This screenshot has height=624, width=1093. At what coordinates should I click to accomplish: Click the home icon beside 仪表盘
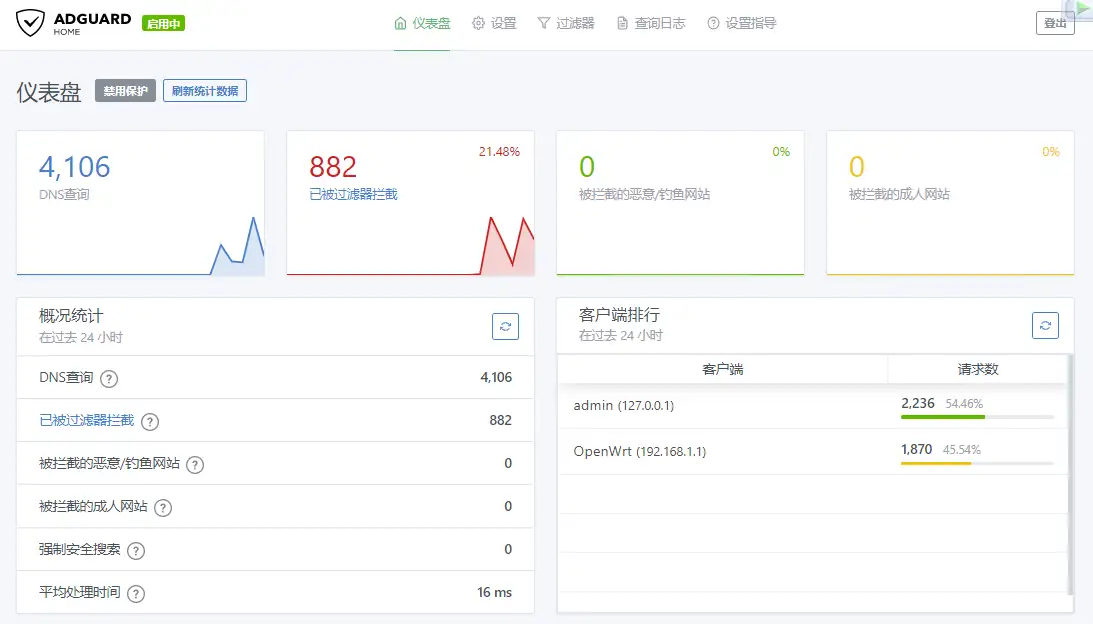click(401, 24)
